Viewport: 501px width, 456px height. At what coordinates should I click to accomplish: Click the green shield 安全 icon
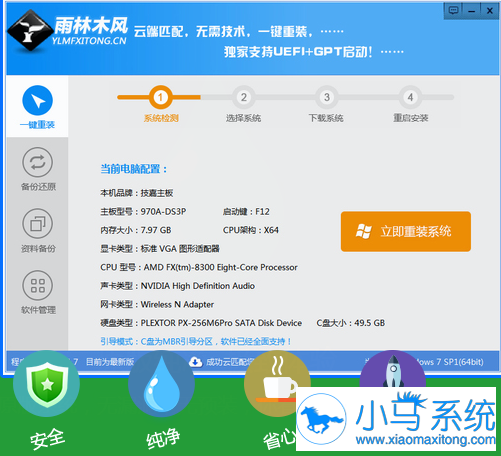coord(47,384)
